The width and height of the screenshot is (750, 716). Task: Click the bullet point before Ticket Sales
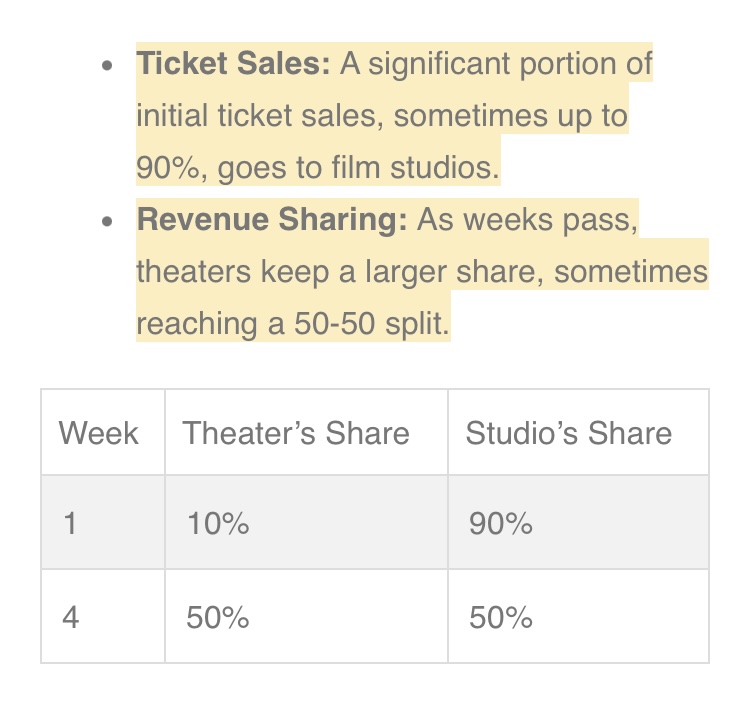pos(107,66)
